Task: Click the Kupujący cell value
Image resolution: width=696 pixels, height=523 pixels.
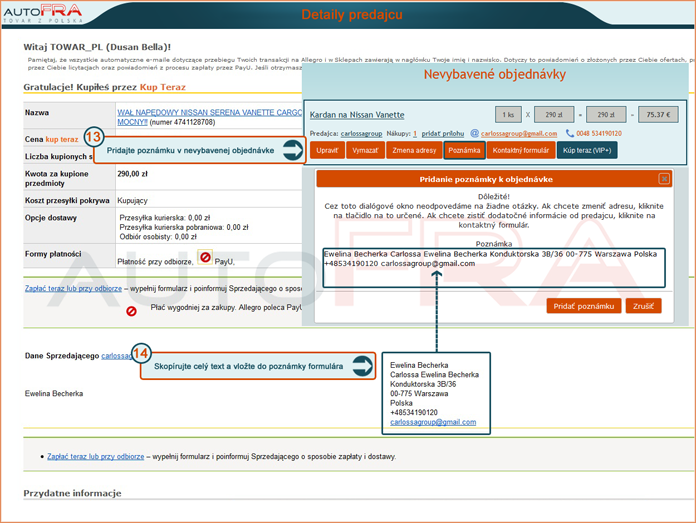Action: tap(132, 201)
